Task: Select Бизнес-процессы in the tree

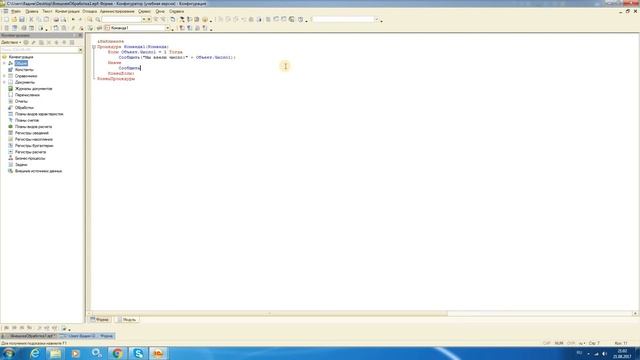Action: (30, 158)
